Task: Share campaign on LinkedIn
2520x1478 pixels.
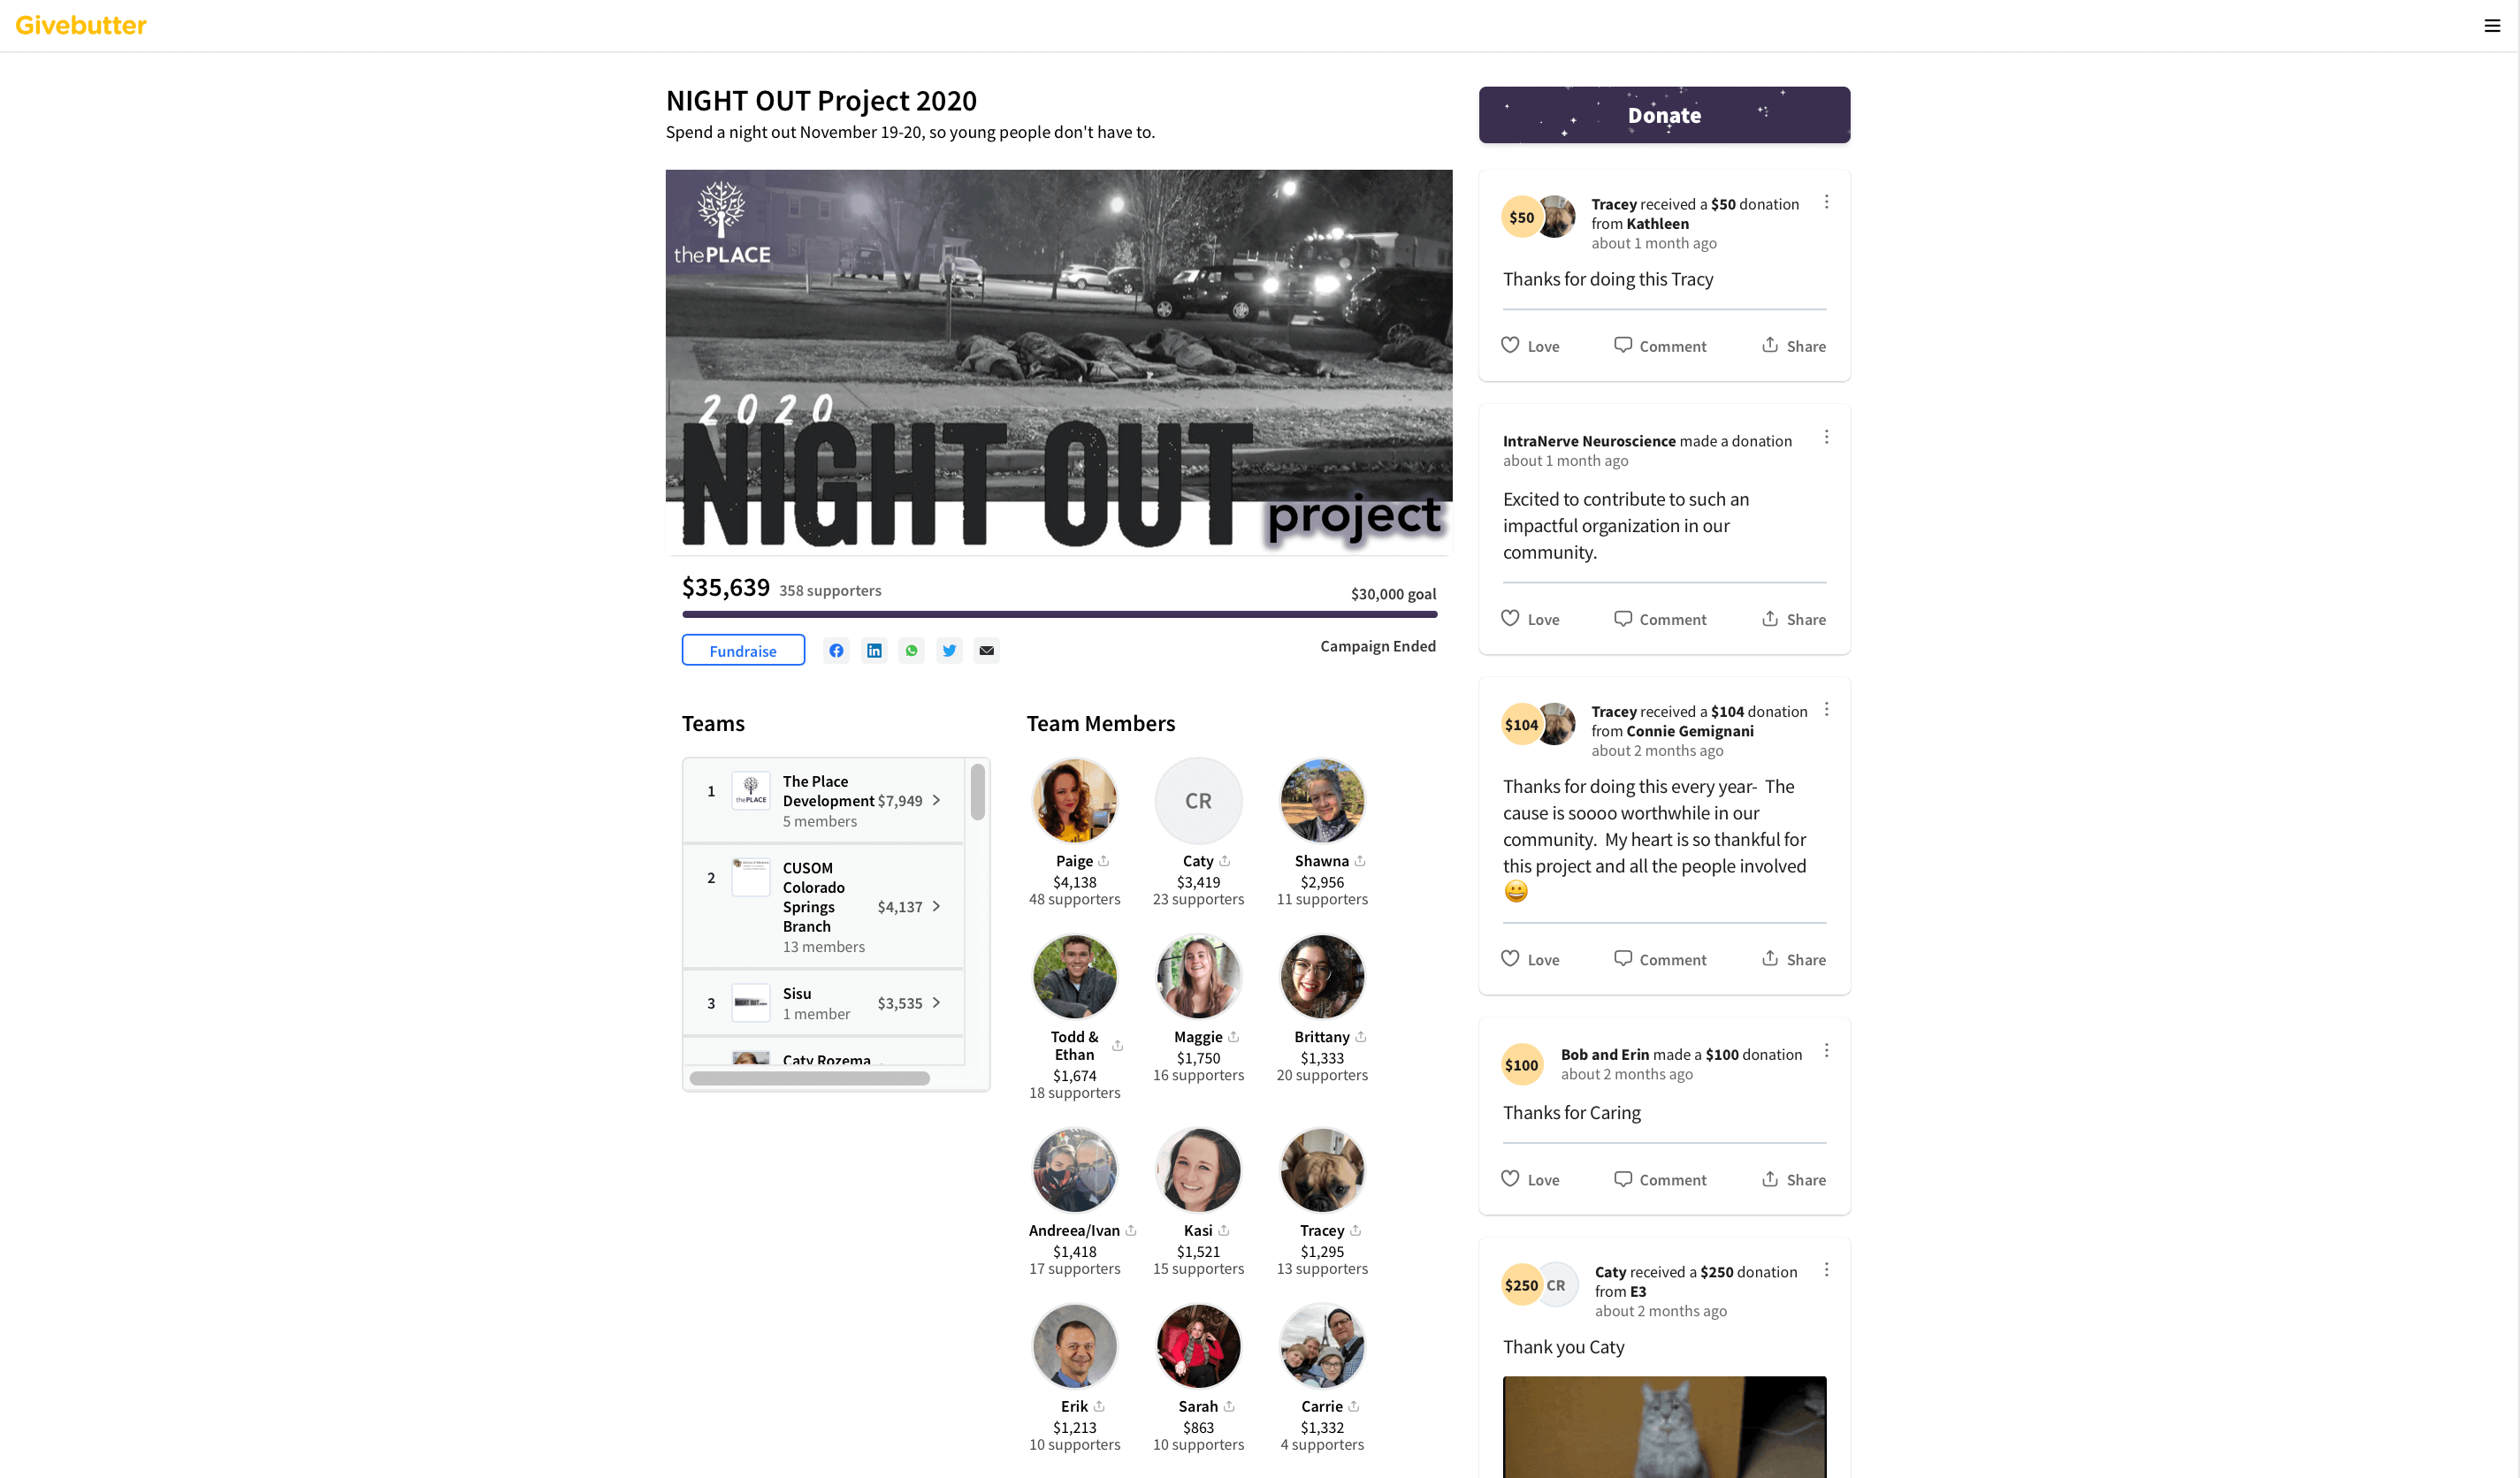Action: point(874,651)
